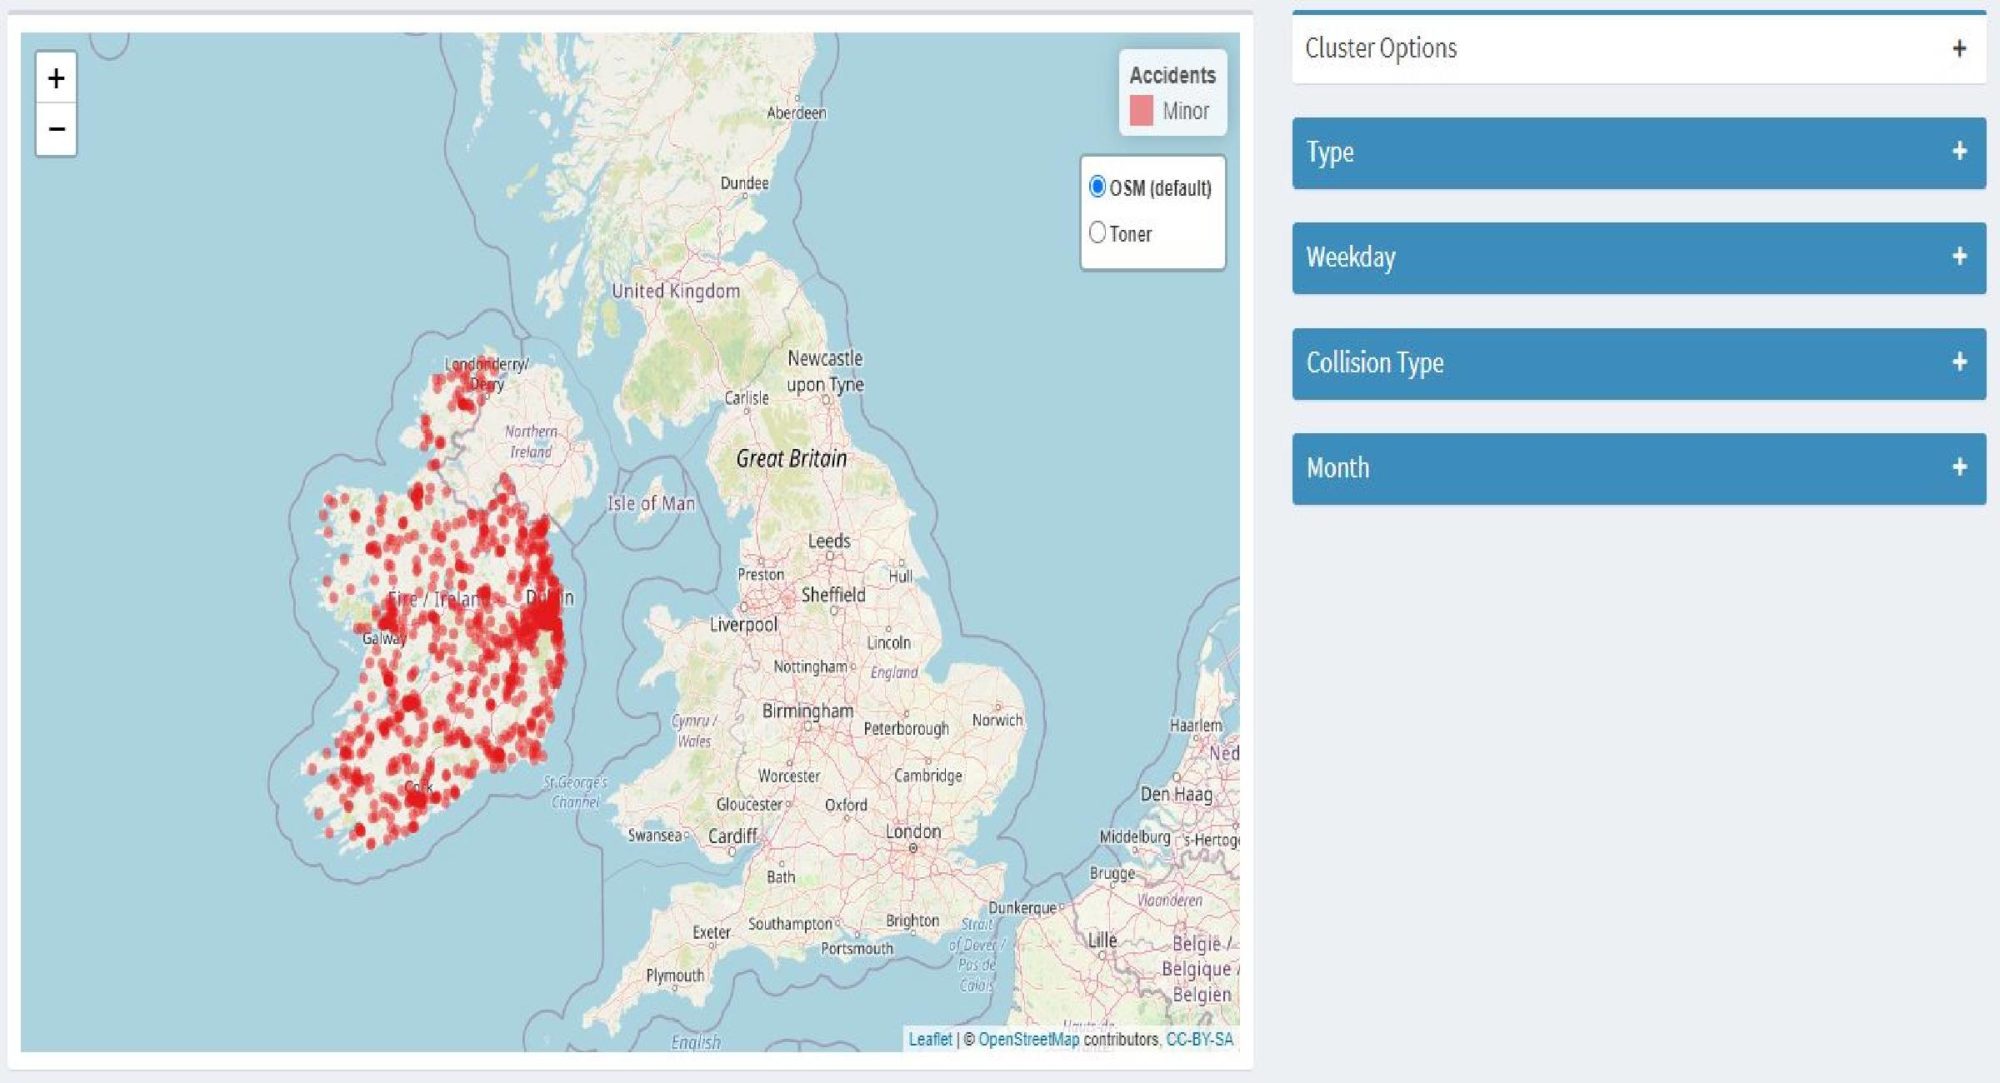This screenshot has height=1083, width=2000.
Task: Click the plus icon on Type panel
Action: click(1958, 151)
